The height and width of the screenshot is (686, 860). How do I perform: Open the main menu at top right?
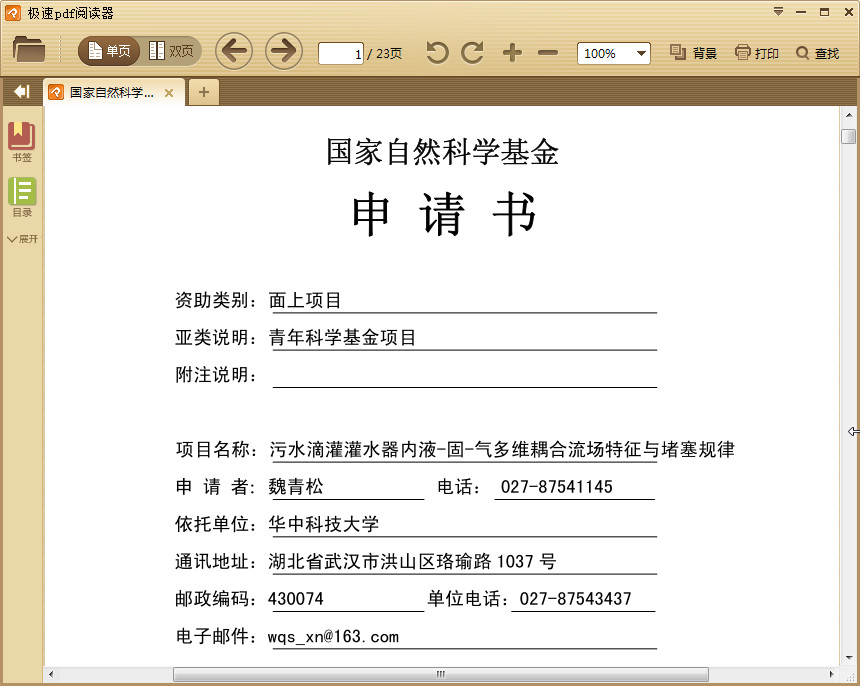[x=777, y=12]
